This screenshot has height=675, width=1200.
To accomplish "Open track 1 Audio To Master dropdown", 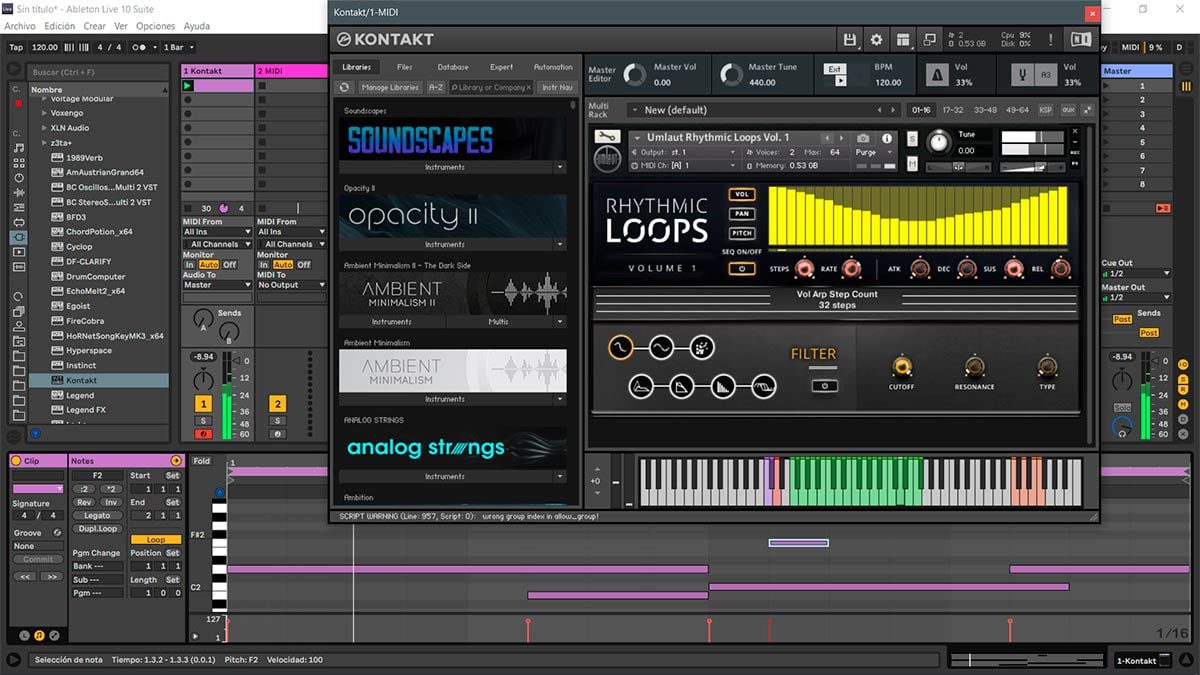I will [216, 285].
